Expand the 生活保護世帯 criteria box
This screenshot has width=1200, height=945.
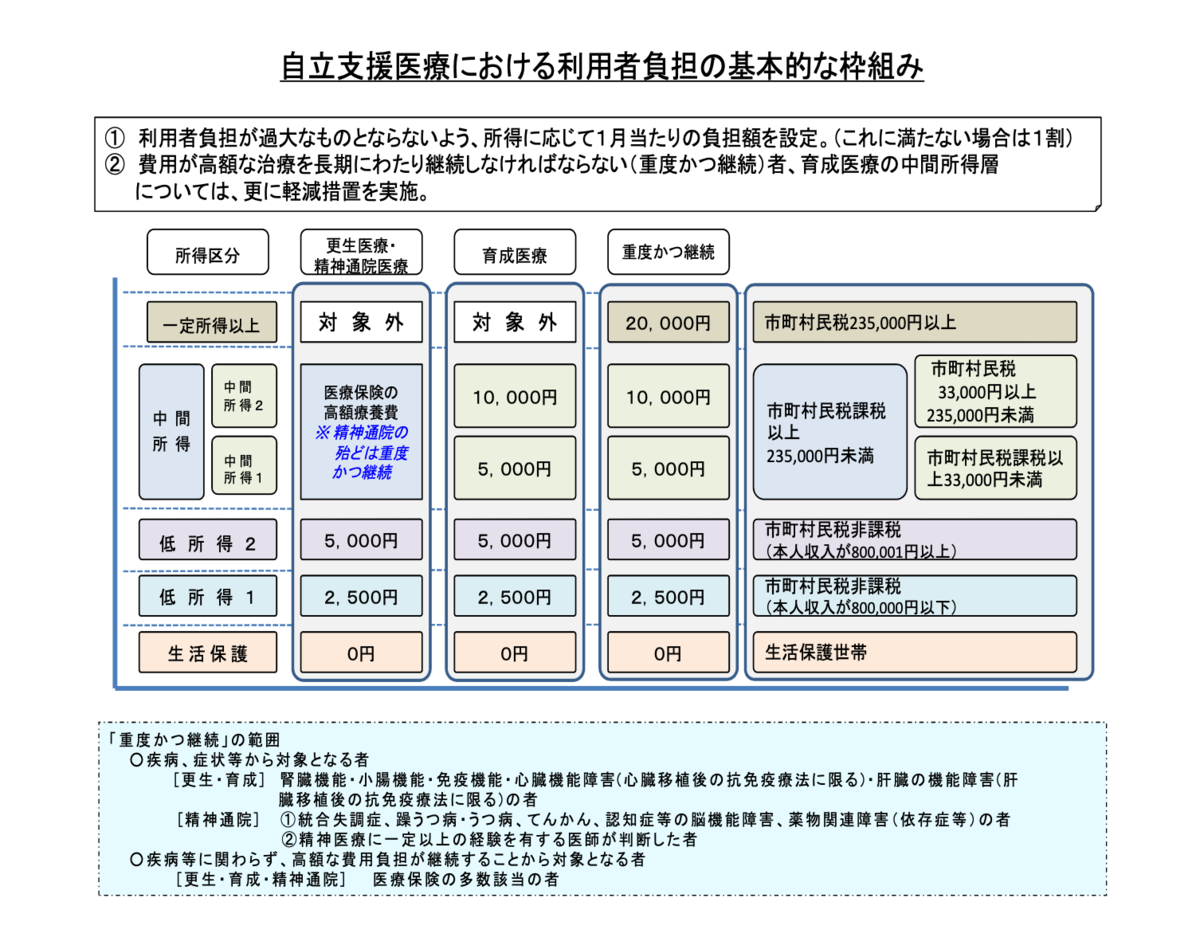tap(915, 652)
